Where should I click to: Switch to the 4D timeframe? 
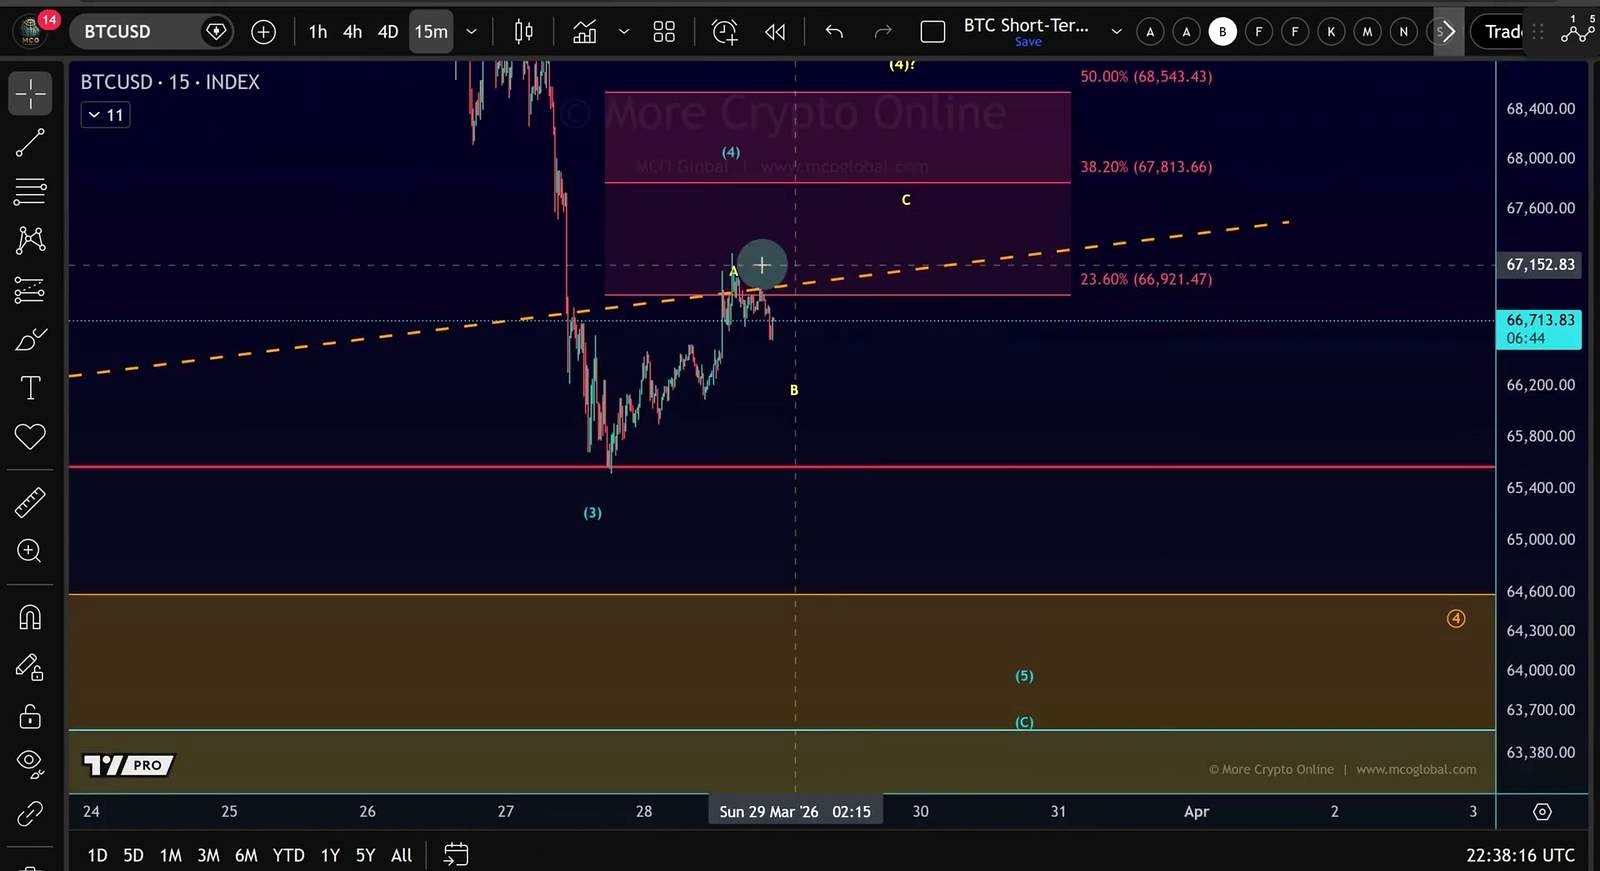click(388, 32)
